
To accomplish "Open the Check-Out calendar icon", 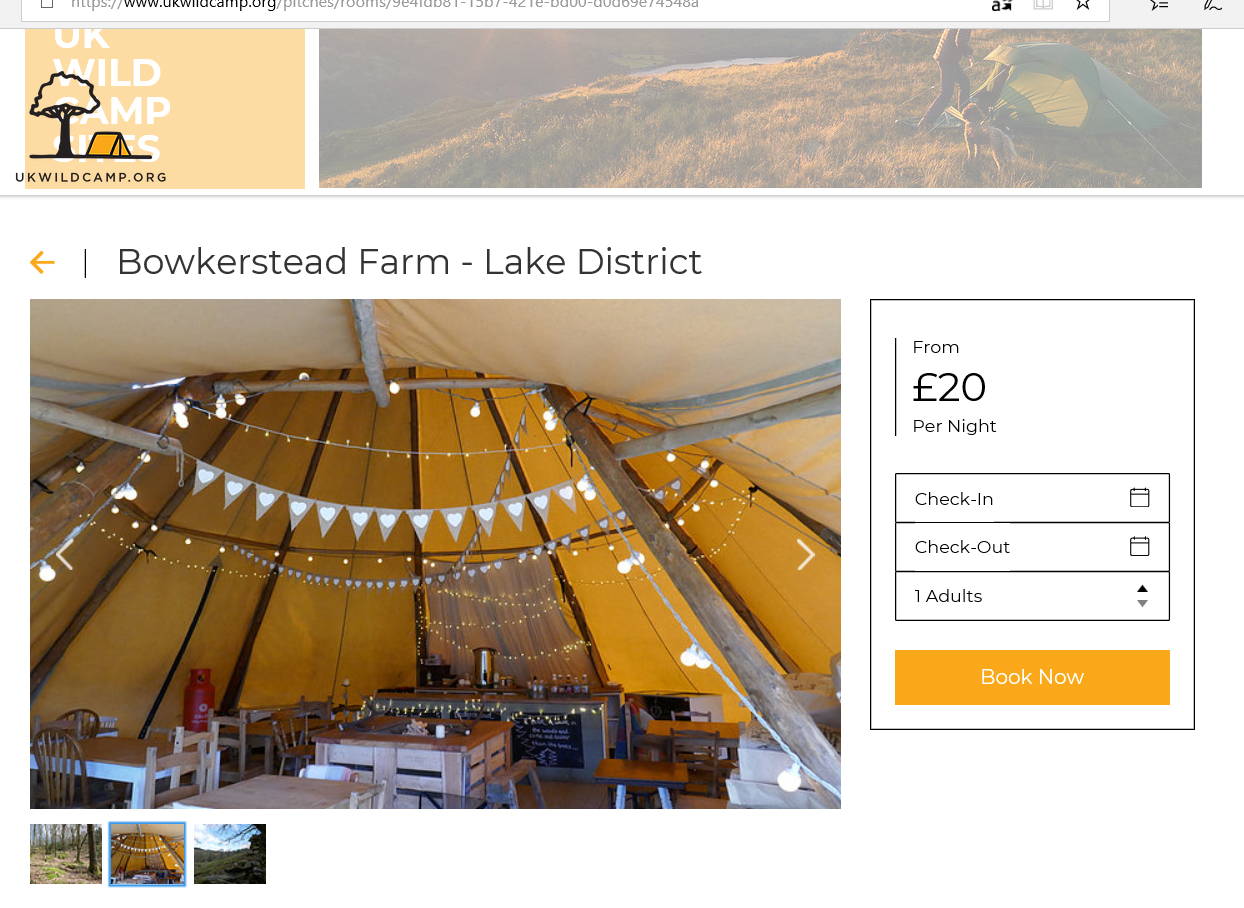I will (x=1139, y=546).
